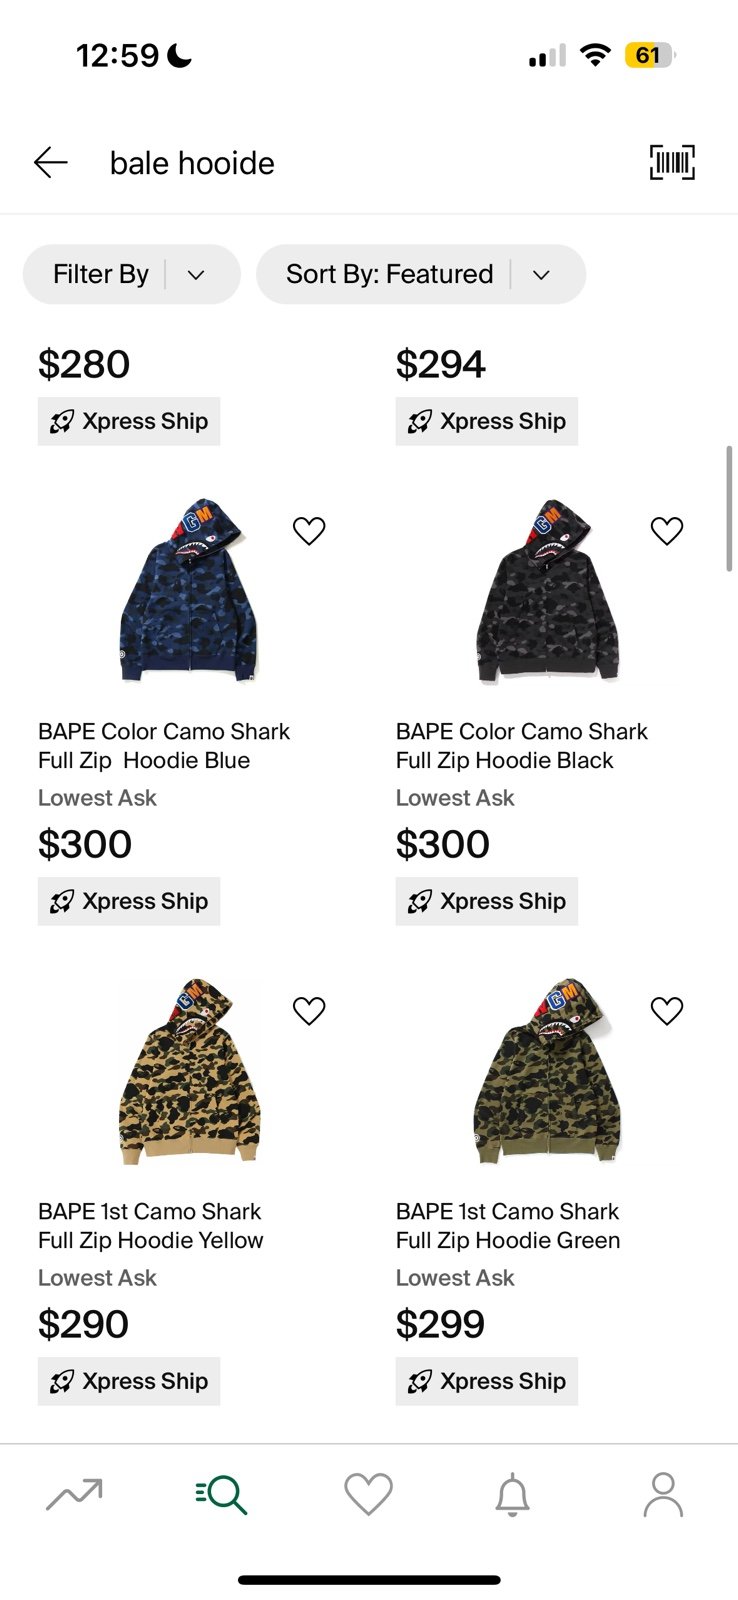Open the Sort By: Featured dropdown

pyautogui.click(x=421, y=274)
